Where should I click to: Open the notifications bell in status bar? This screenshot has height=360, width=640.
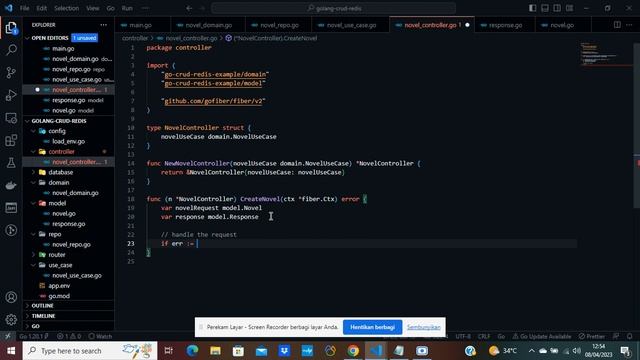(629, 336)
